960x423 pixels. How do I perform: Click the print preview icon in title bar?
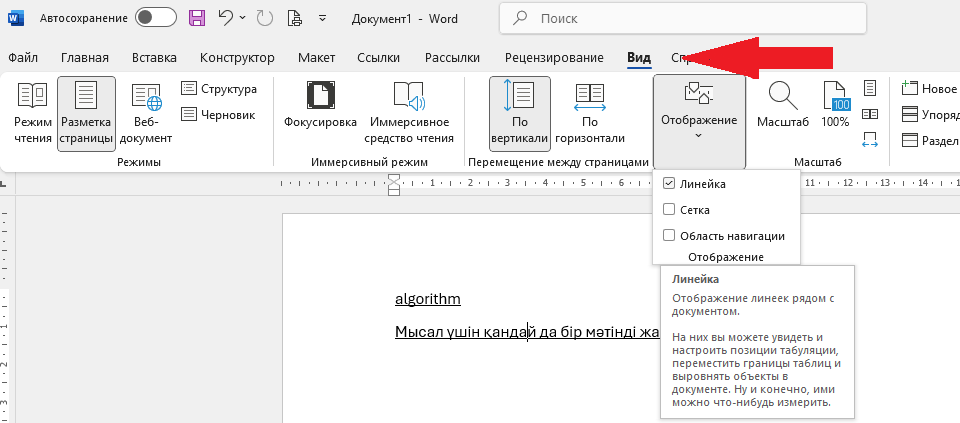point(295,18)
